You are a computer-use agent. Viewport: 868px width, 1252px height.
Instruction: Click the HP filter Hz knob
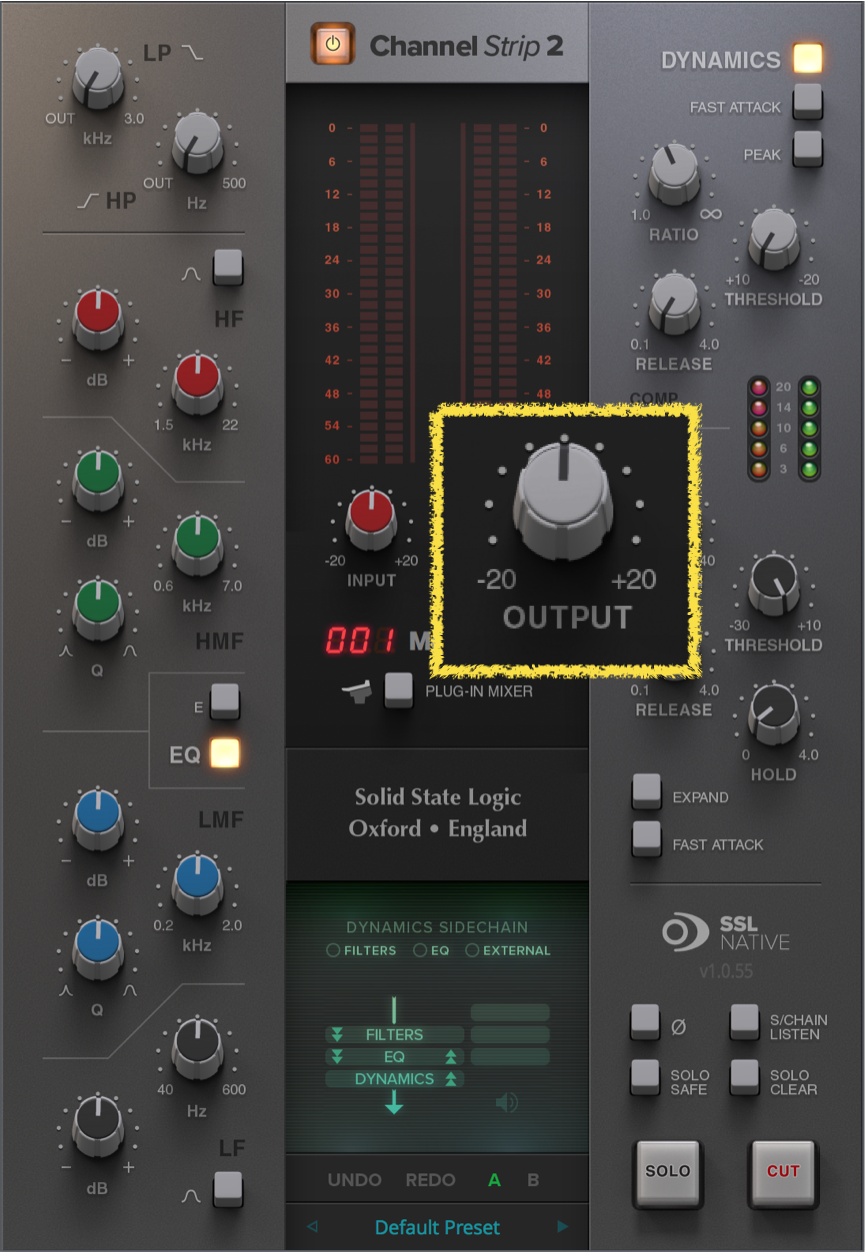pos(197,143)
